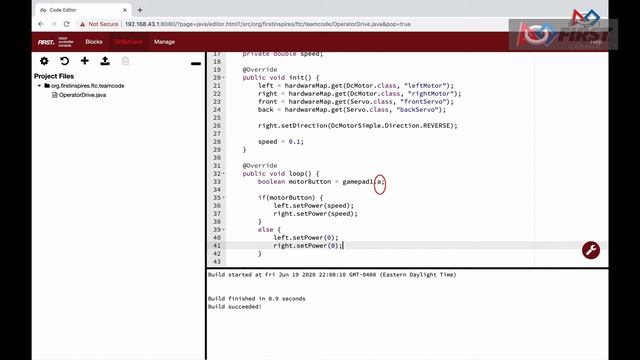The width and height of the screenshot is (640, 360).
Task: Click 'left.setPower(speed);' code line
Action: pos(313,206)
